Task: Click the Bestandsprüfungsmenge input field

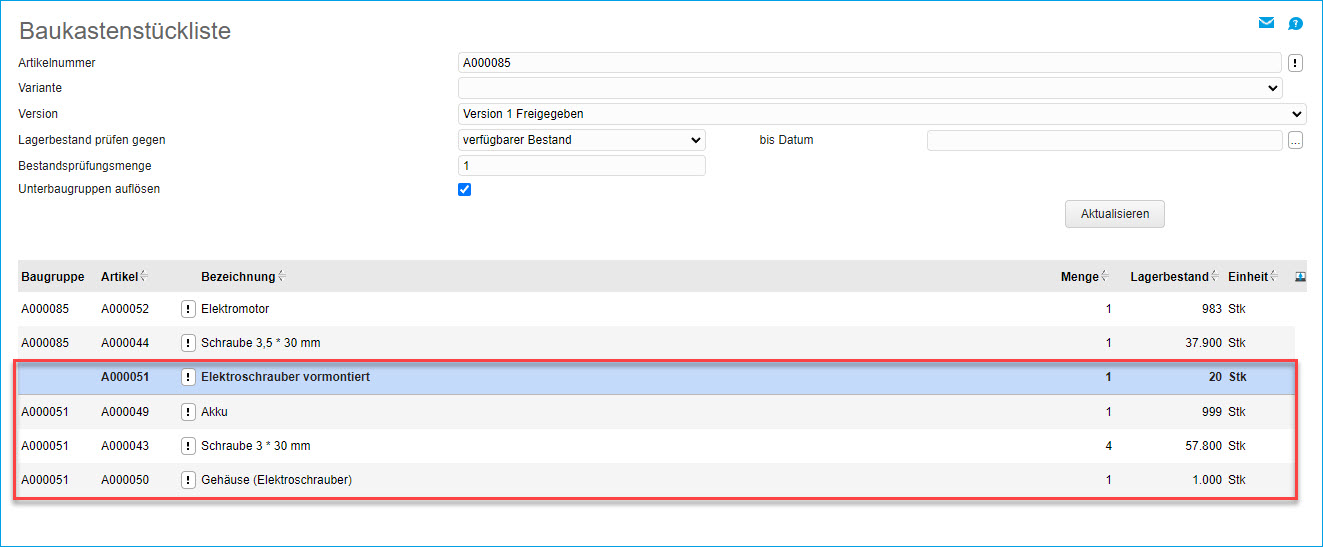Action: coord(581,165)
